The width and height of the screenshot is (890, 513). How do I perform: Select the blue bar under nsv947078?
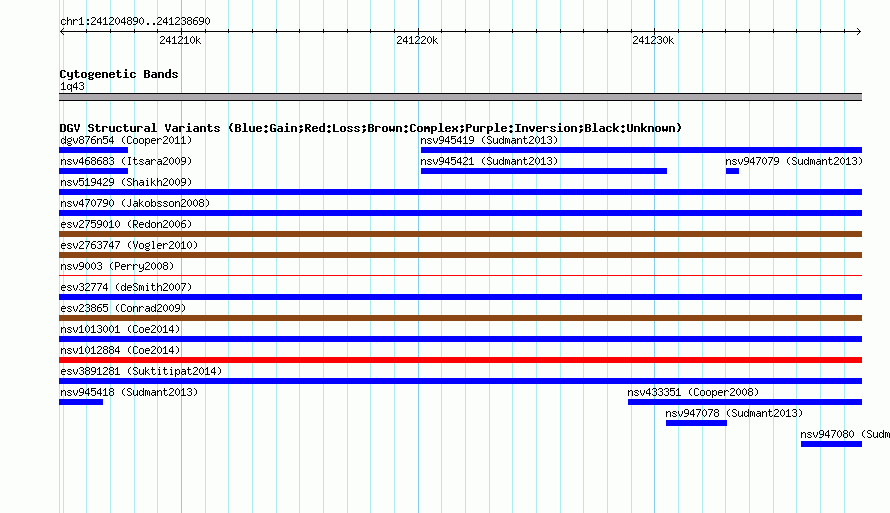point(696,423)
